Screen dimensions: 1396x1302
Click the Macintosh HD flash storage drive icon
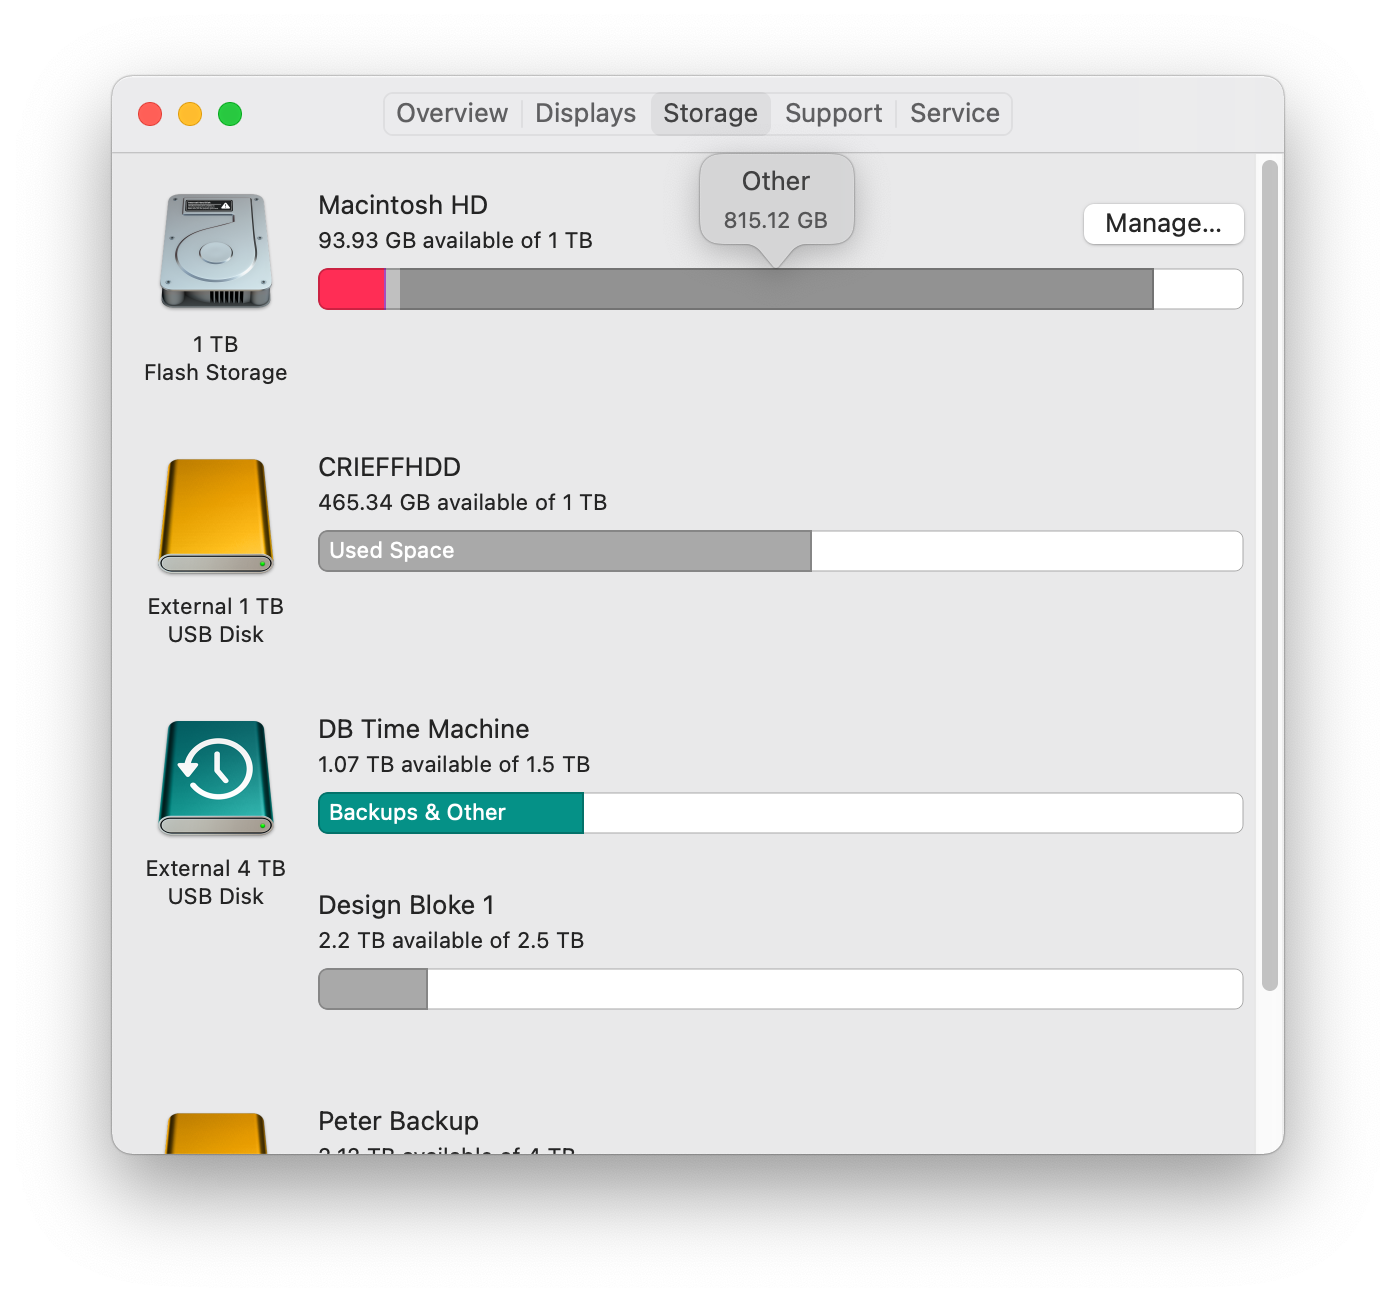[x=216, y=251]
